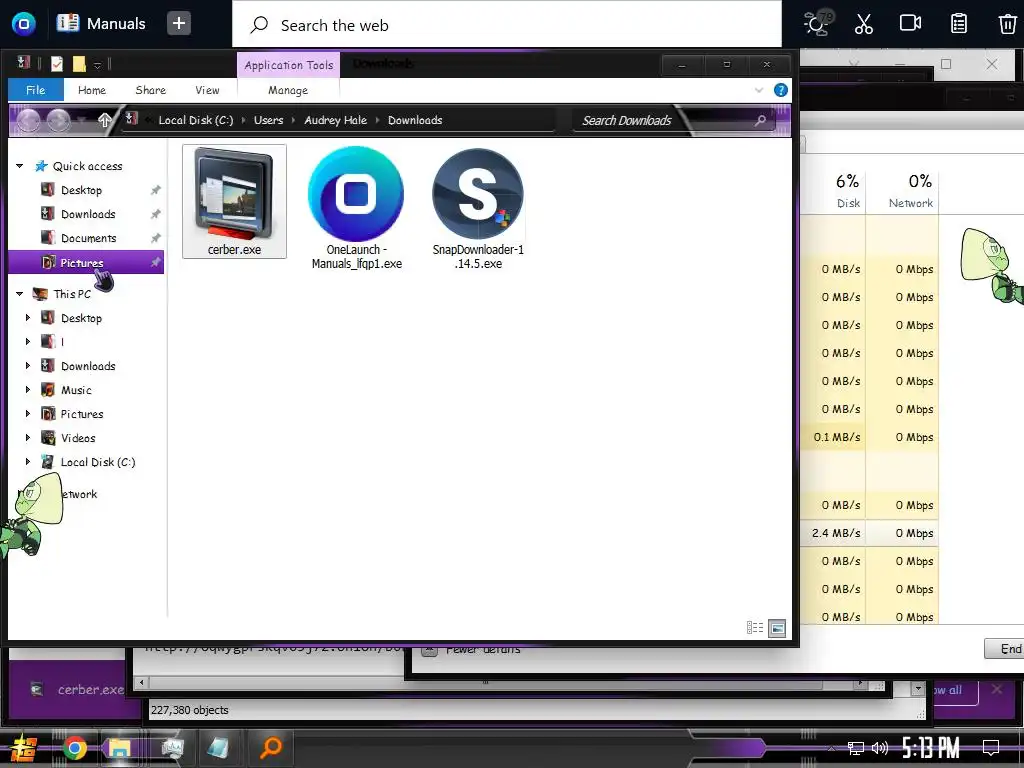Open the dropdown arrow after Users breadcrumb
Screen dimensions: 1024x768
click(x=293, y=120)
